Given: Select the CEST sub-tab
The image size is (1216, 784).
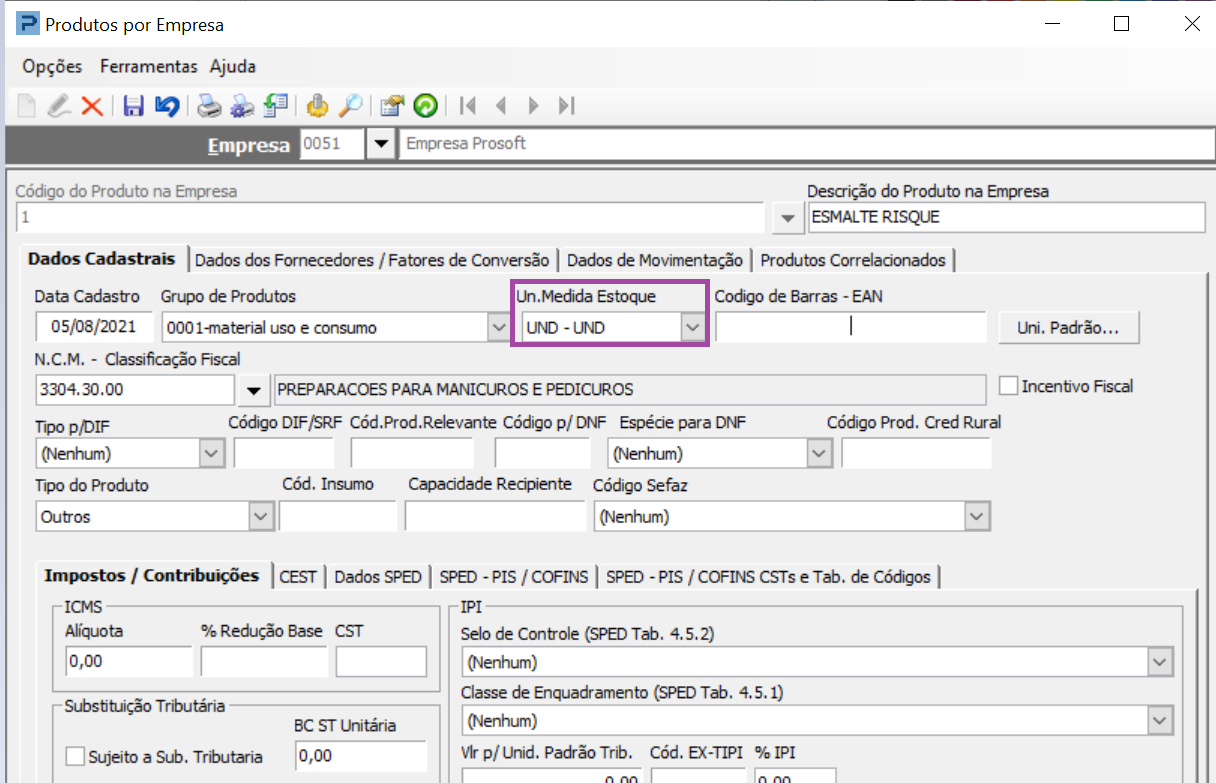Looking at the screenshot, I should click(298, 577).
